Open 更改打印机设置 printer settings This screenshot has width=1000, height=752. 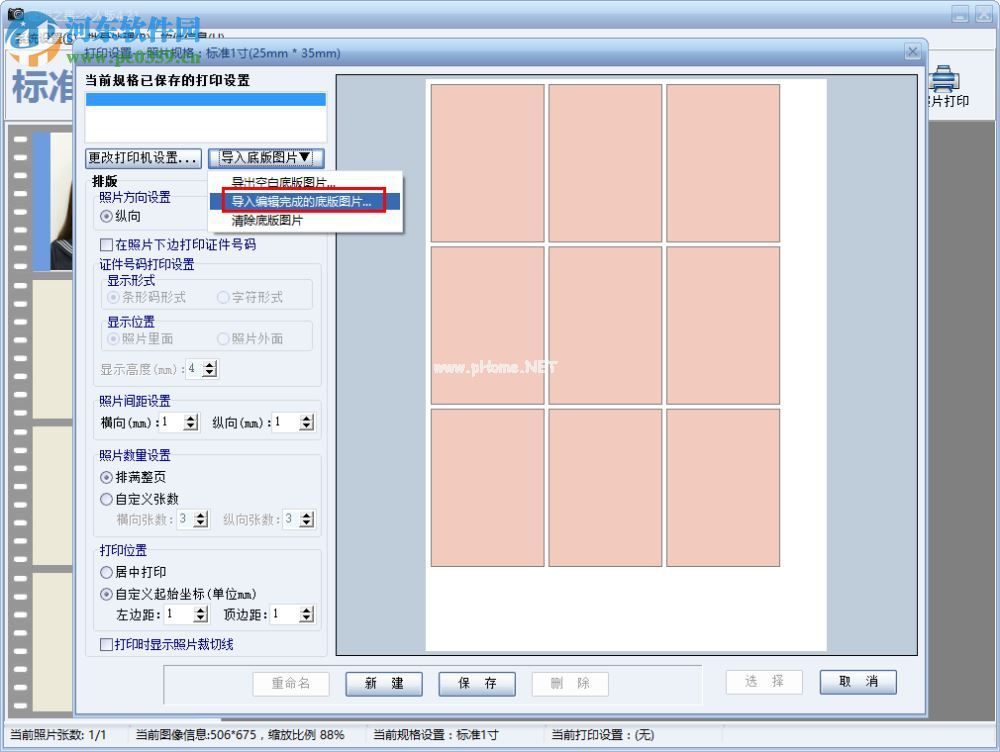(143, 158)
